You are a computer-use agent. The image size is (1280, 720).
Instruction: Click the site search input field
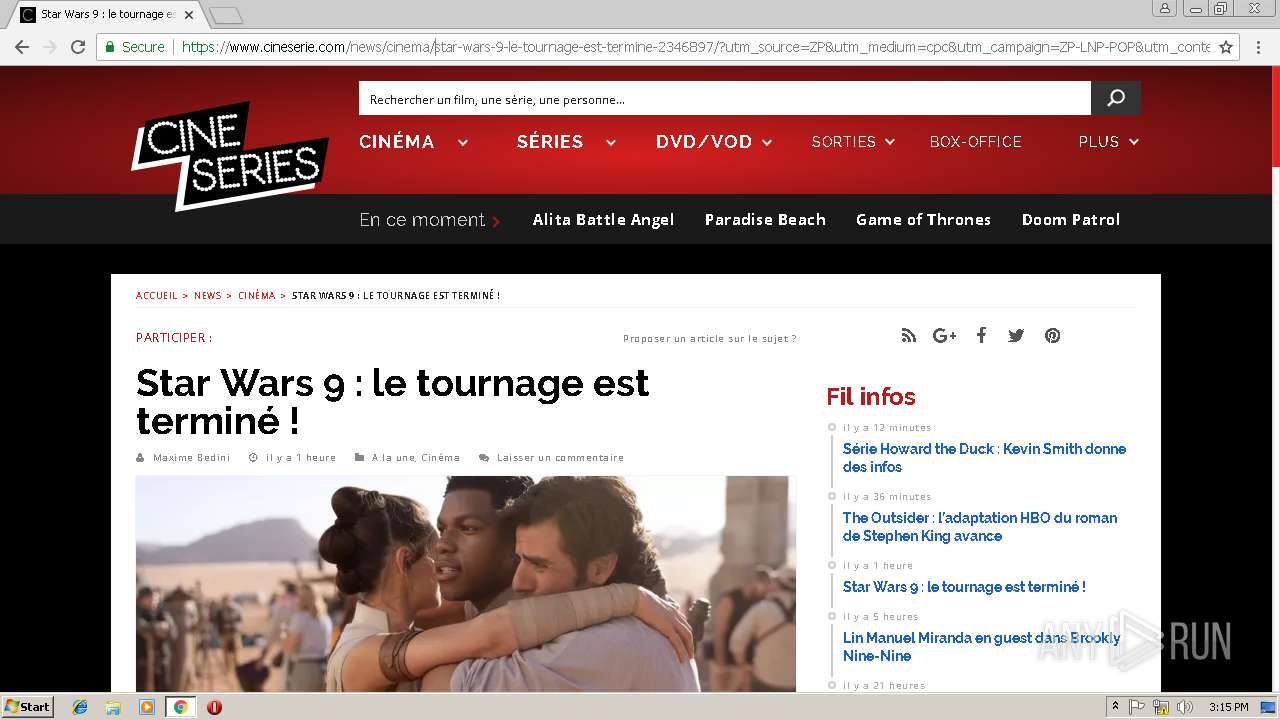click(x=724, y=98)
